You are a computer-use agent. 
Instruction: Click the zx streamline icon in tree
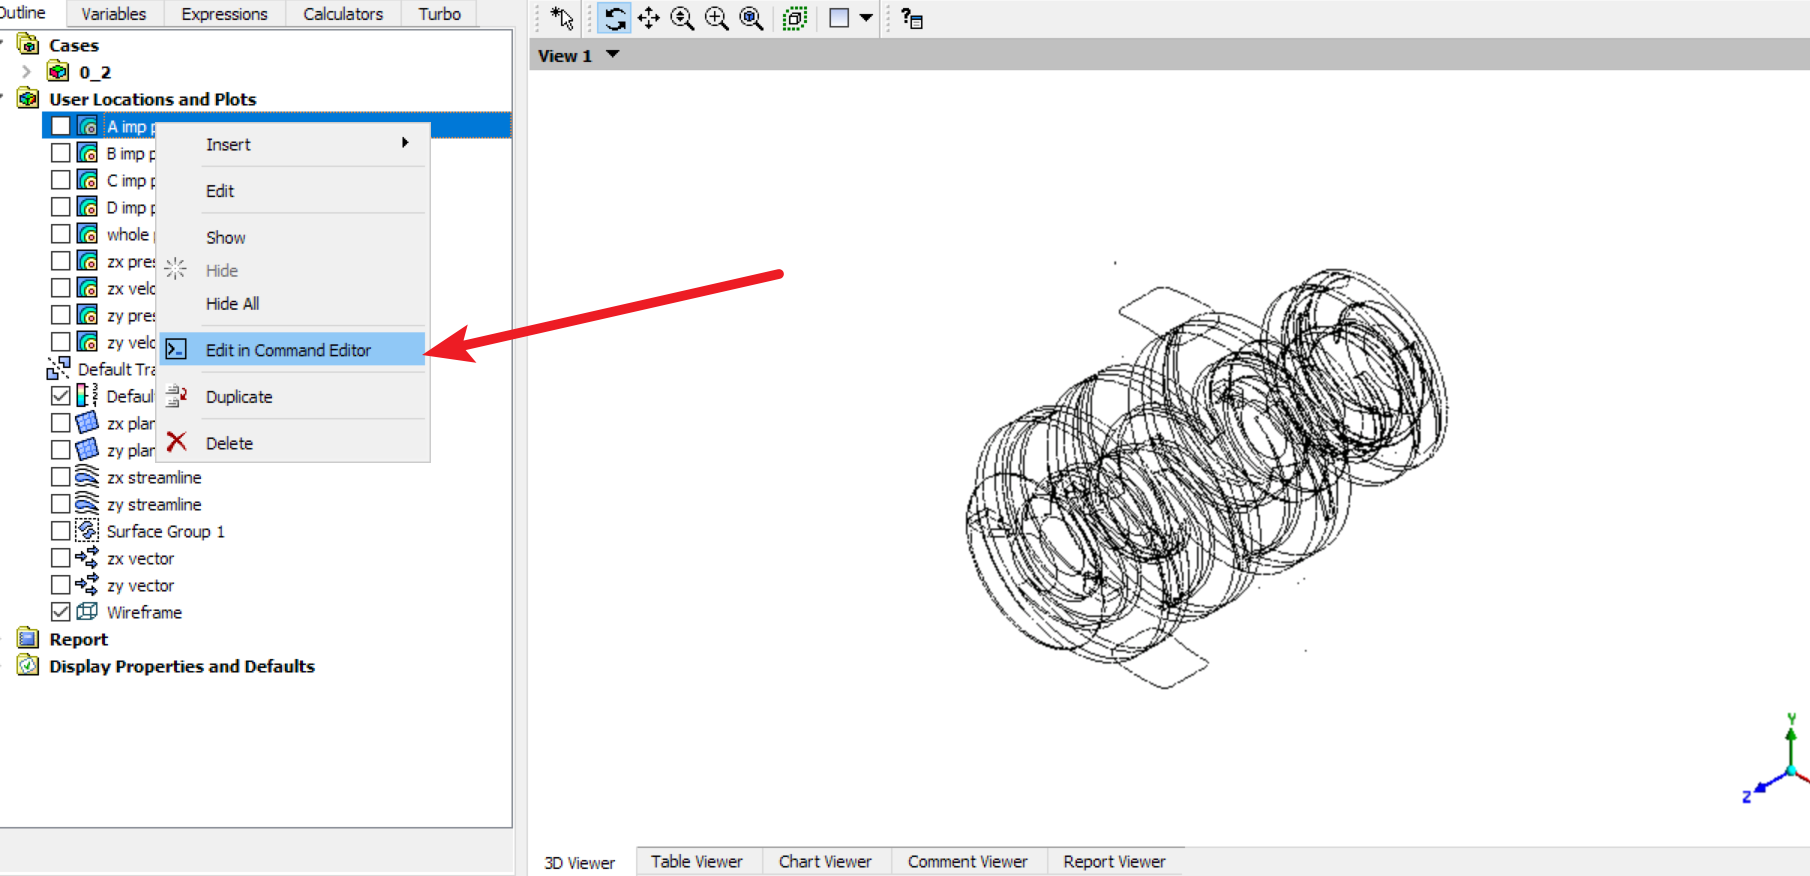(x=88, y=477)
